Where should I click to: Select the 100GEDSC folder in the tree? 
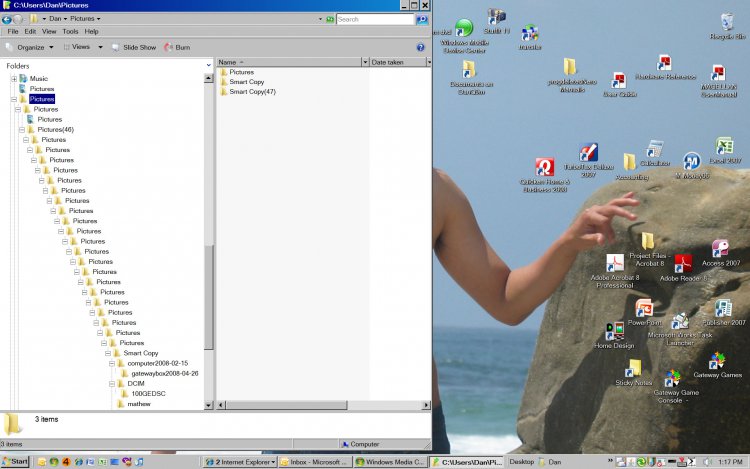(x=148, y=393)
